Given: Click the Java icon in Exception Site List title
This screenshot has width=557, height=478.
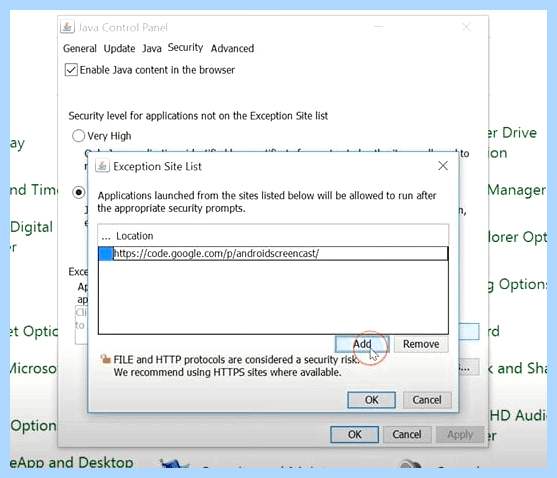Looking at the screenshot, I should click(102, 166).
